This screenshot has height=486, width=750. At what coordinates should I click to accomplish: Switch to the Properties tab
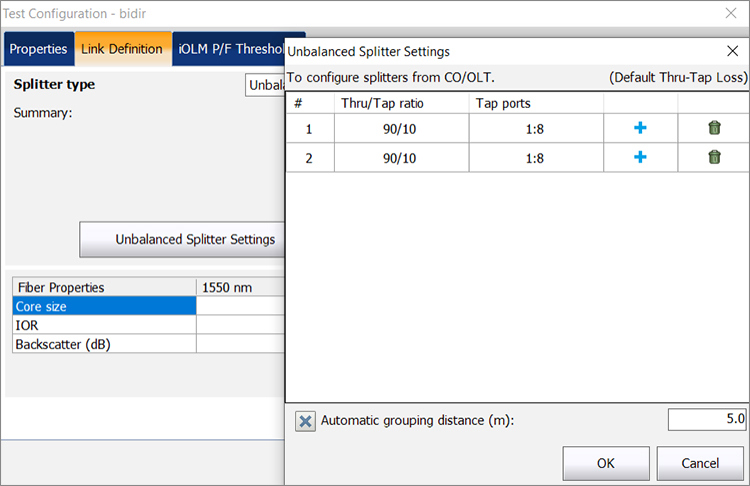pyautogui.click(x=39, y=49)
